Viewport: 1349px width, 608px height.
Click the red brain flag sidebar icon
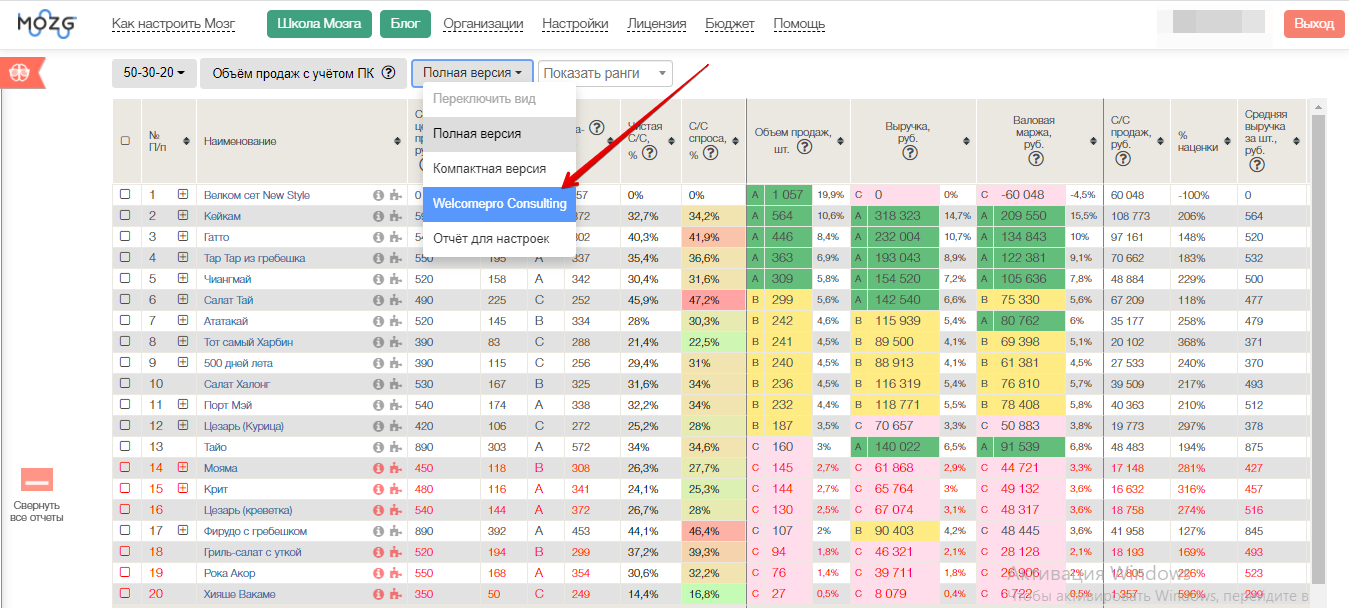click(x=17, y=72)
